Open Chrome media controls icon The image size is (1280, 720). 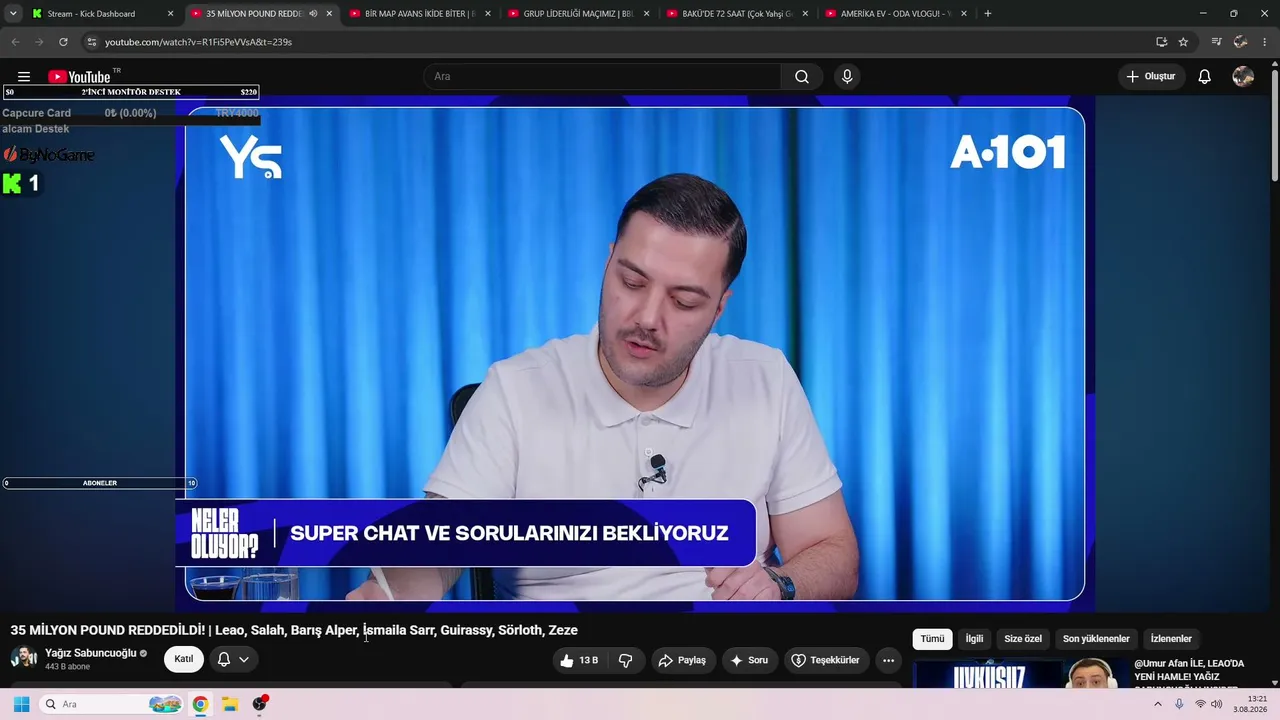(1216, 42)
